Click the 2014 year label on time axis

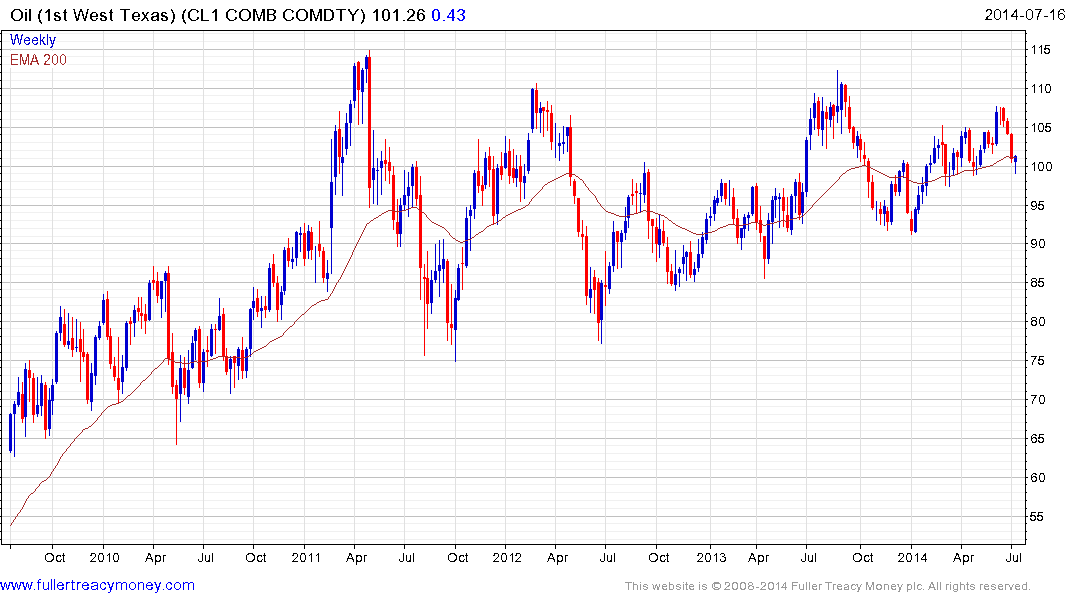pos(913,557)
